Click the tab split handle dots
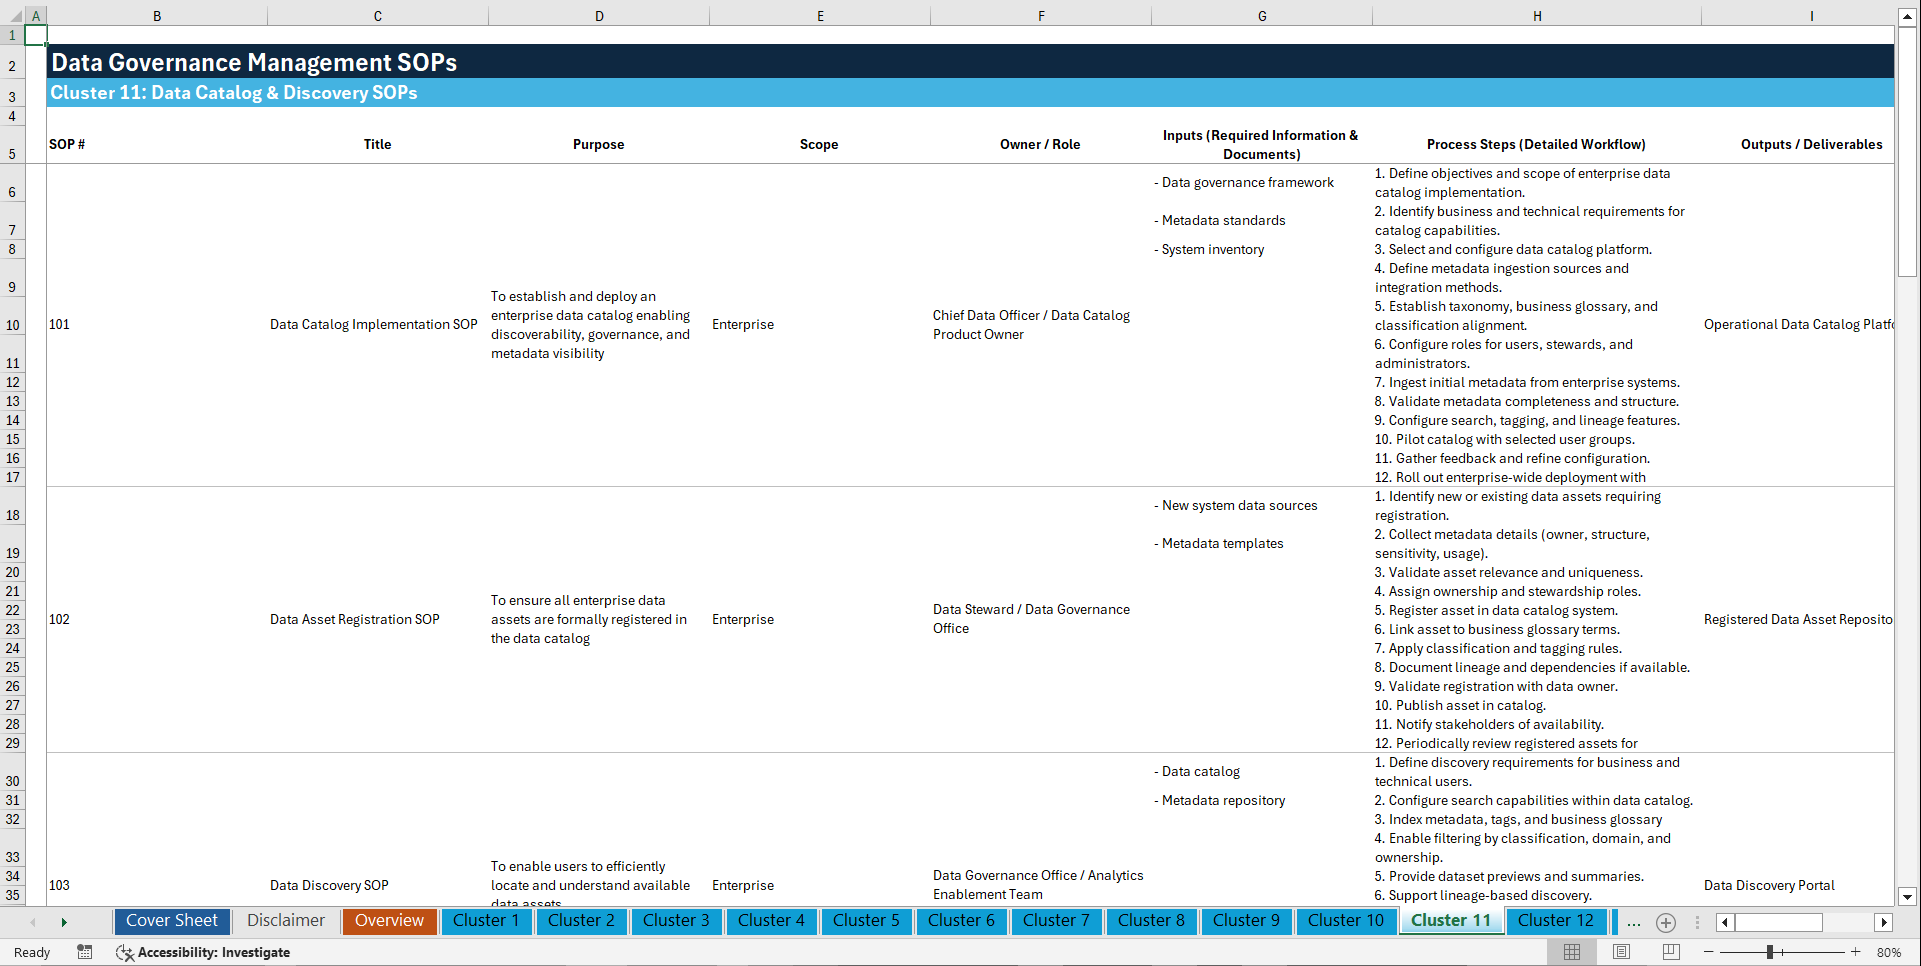The image size is (1921, 966). click(1697, 922)
